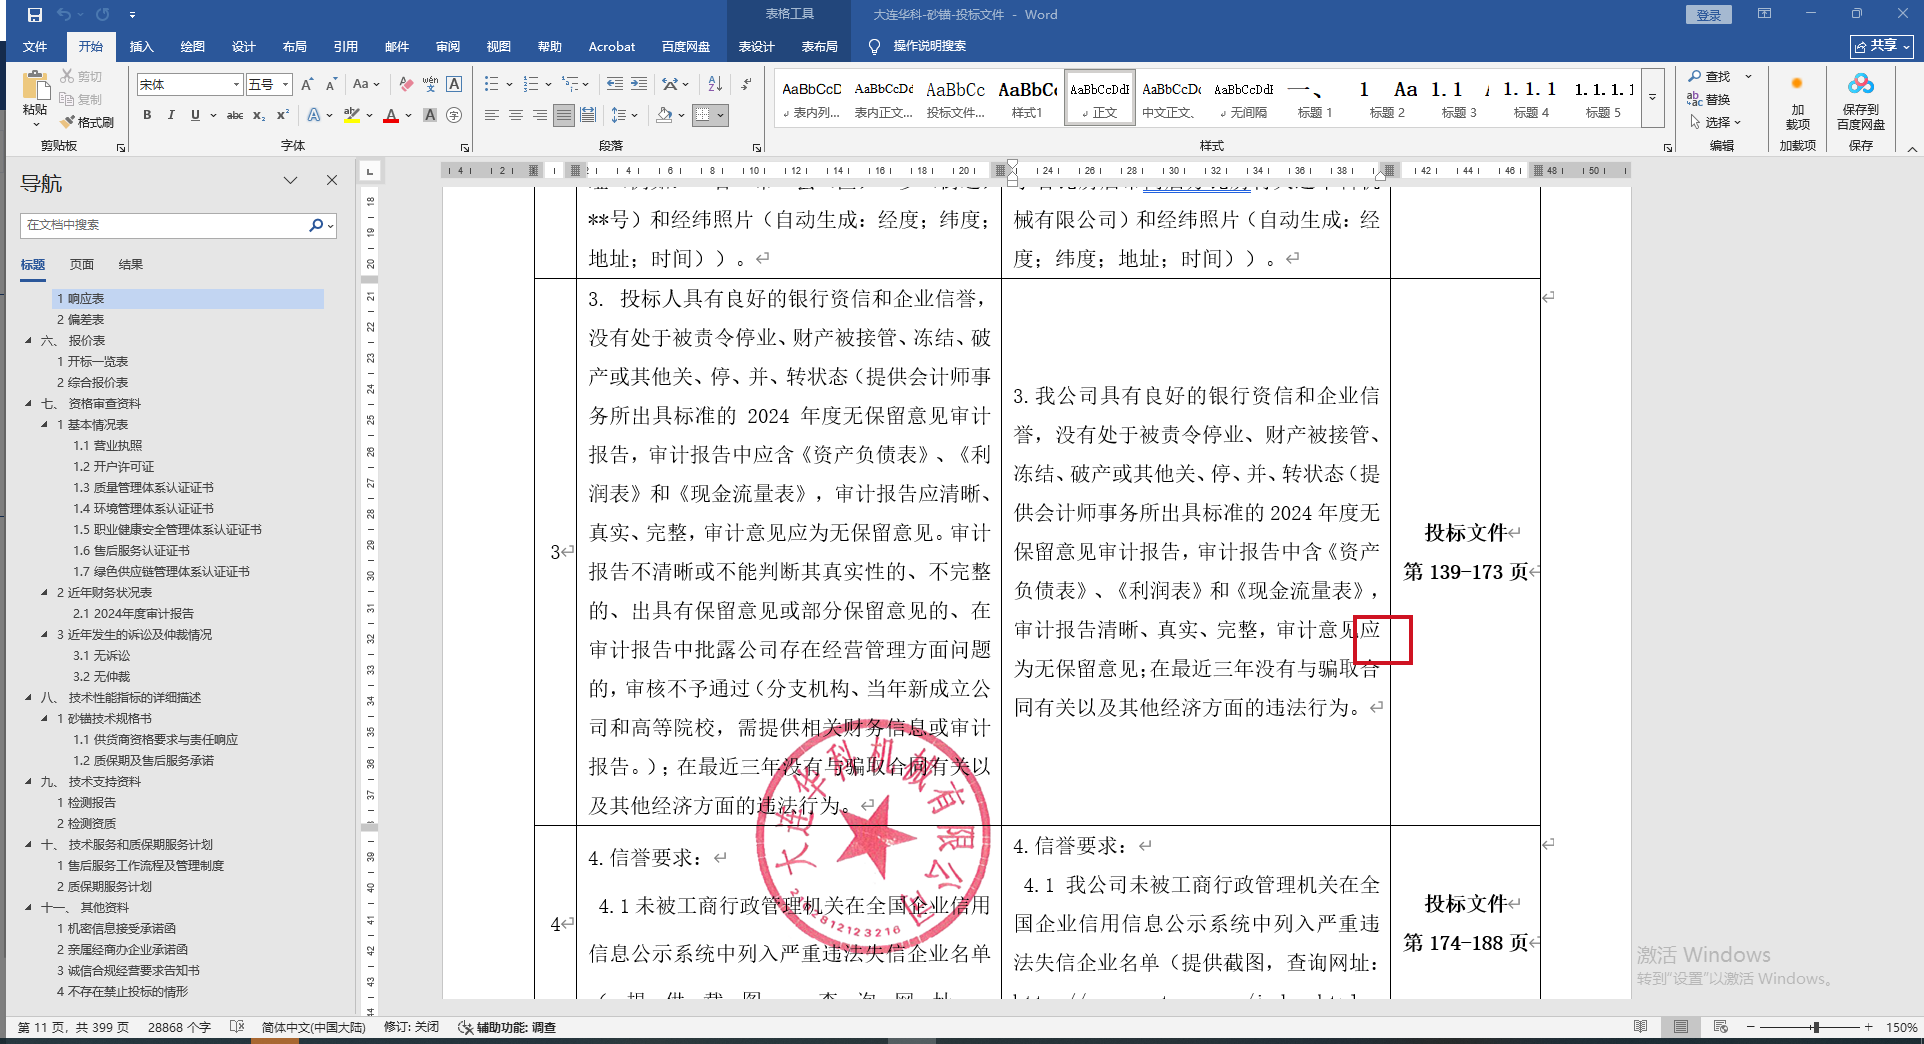Activate the Format Painter (格式刷)
The height and width of the screenshot is (1044, 1924).
pyautogui.click(x=87, y=122)
